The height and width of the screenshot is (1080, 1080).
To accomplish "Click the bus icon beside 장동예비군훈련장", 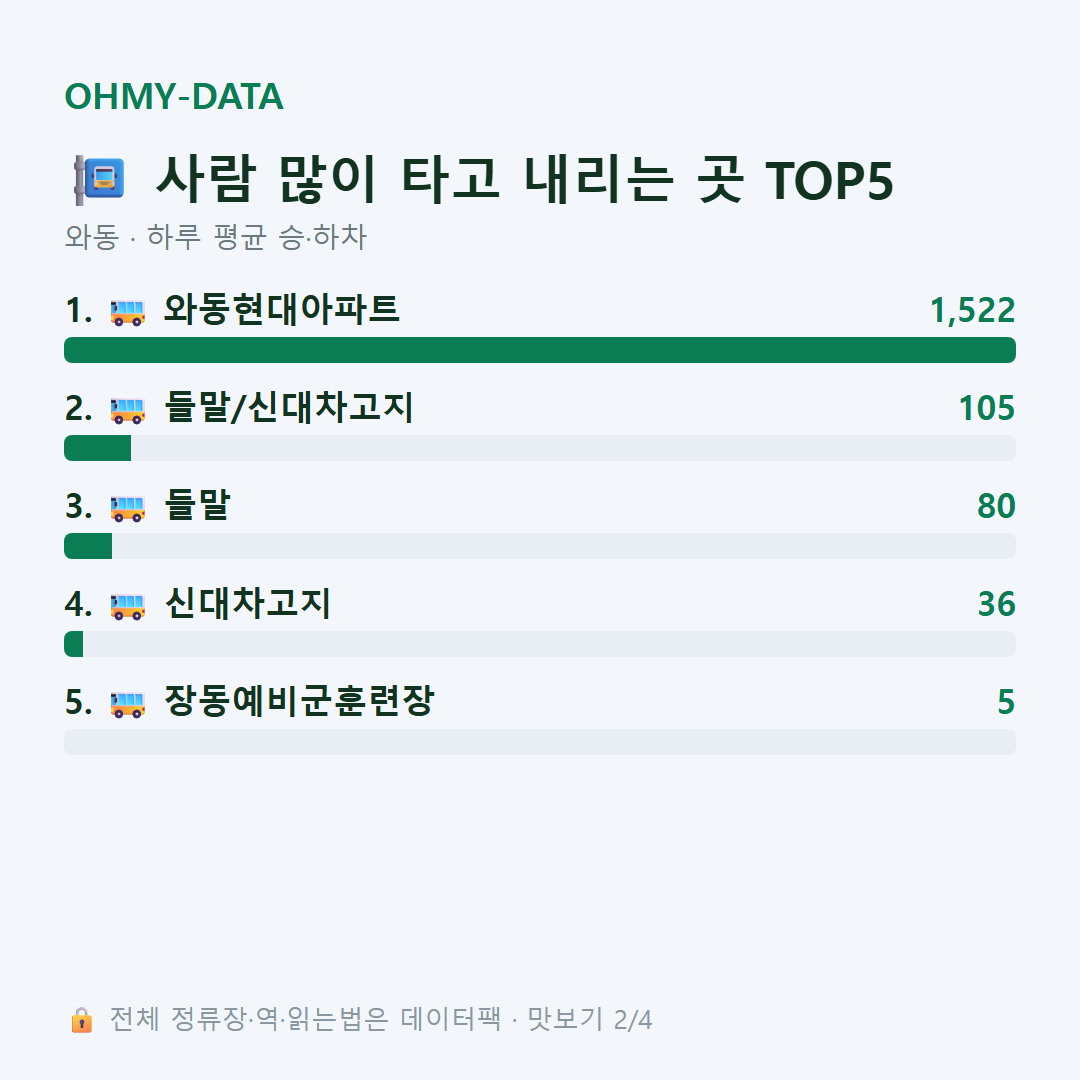I will click(x=128, y=704).
